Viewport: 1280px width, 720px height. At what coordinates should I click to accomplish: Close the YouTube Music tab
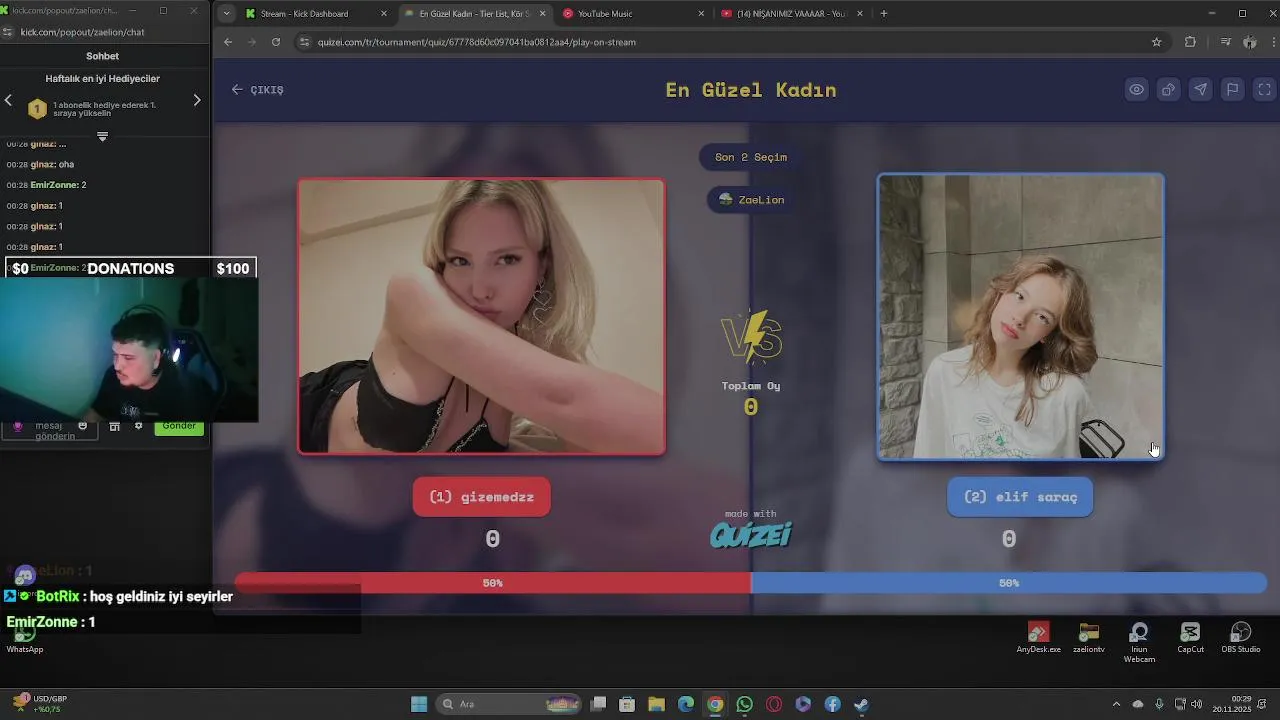700,14
